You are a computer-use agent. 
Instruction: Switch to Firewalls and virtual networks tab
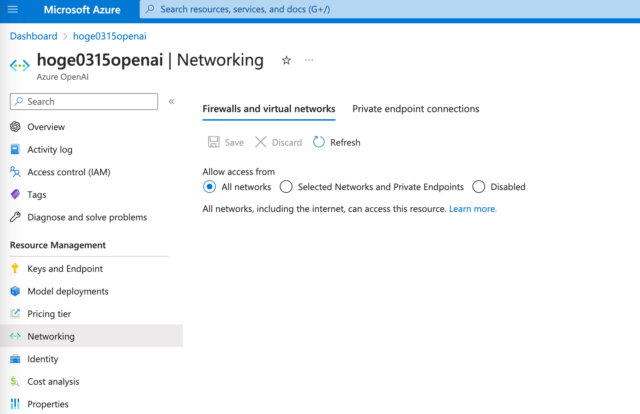click(269, 109)
